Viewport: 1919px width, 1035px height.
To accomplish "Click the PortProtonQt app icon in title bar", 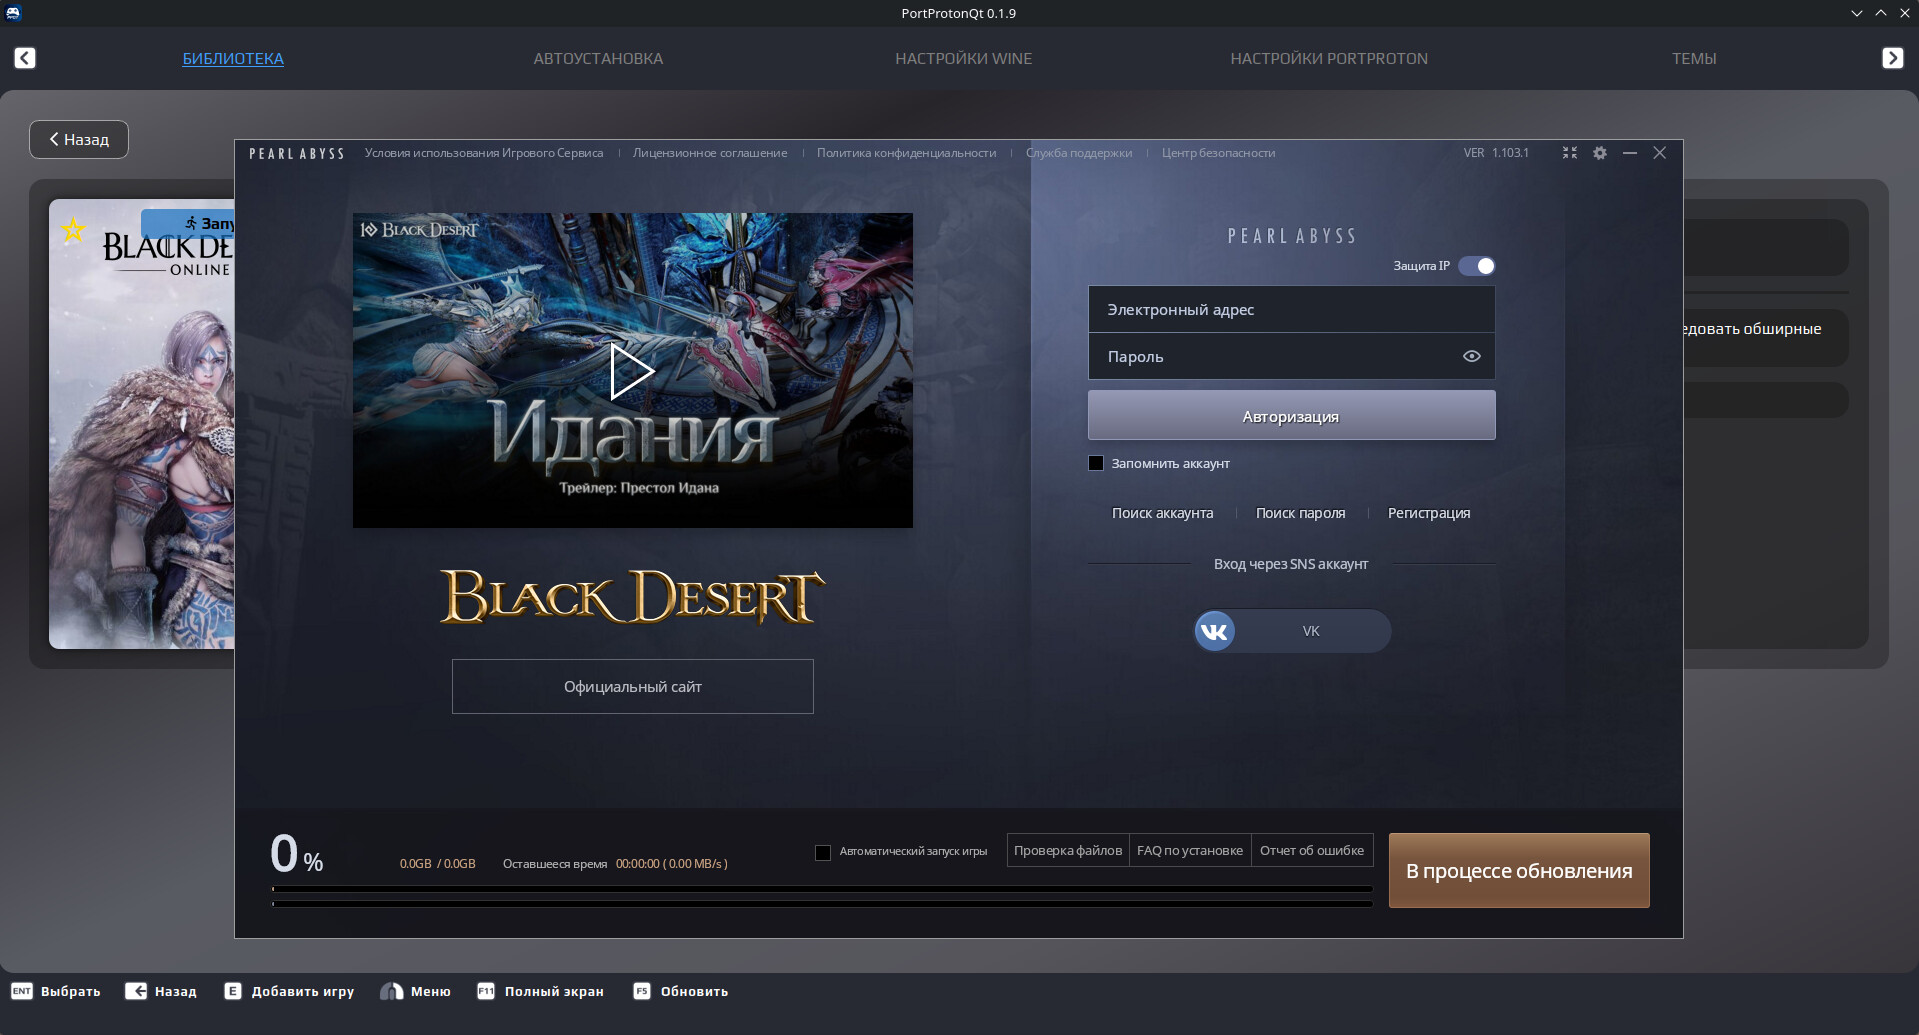I will (x=14, y=13).
